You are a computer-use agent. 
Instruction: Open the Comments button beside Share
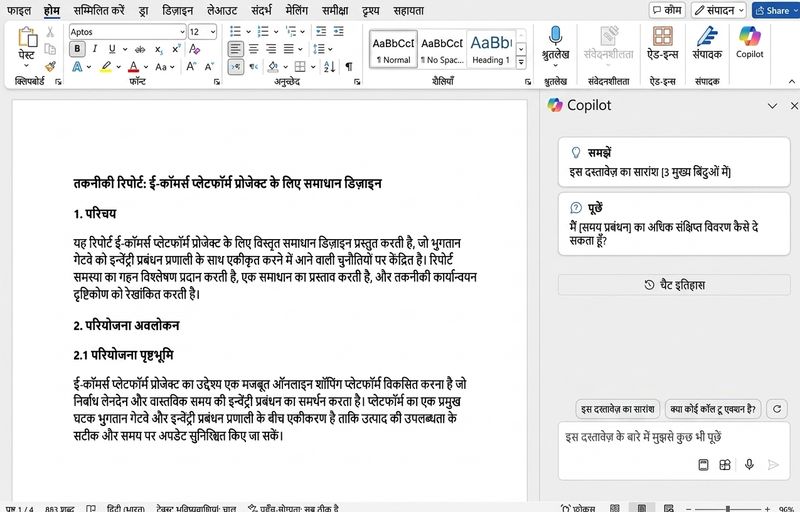666,10
